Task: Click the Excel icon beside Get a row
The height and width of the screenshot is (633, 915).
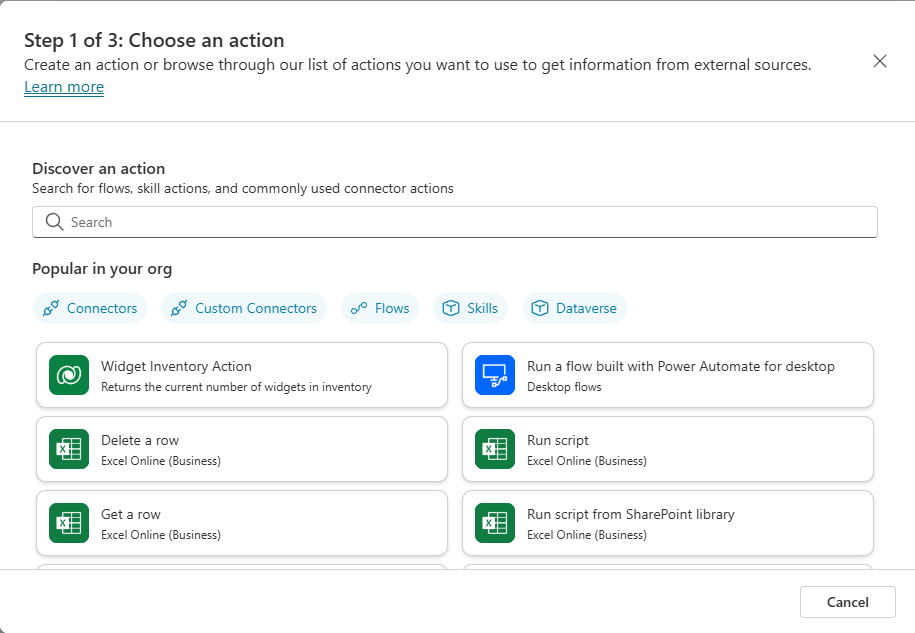Action: click(x=69, y=523)
